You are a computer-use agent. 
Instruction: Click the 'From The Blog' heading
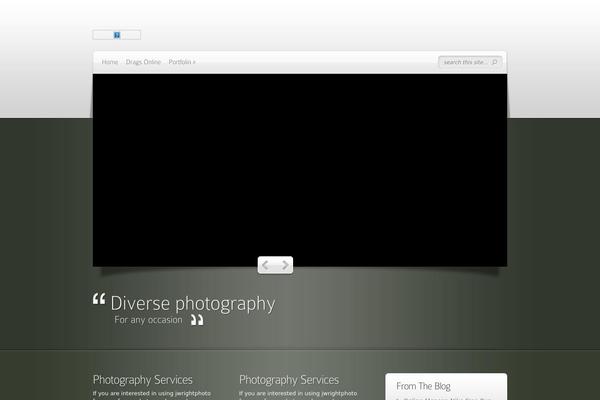(423, 386)
